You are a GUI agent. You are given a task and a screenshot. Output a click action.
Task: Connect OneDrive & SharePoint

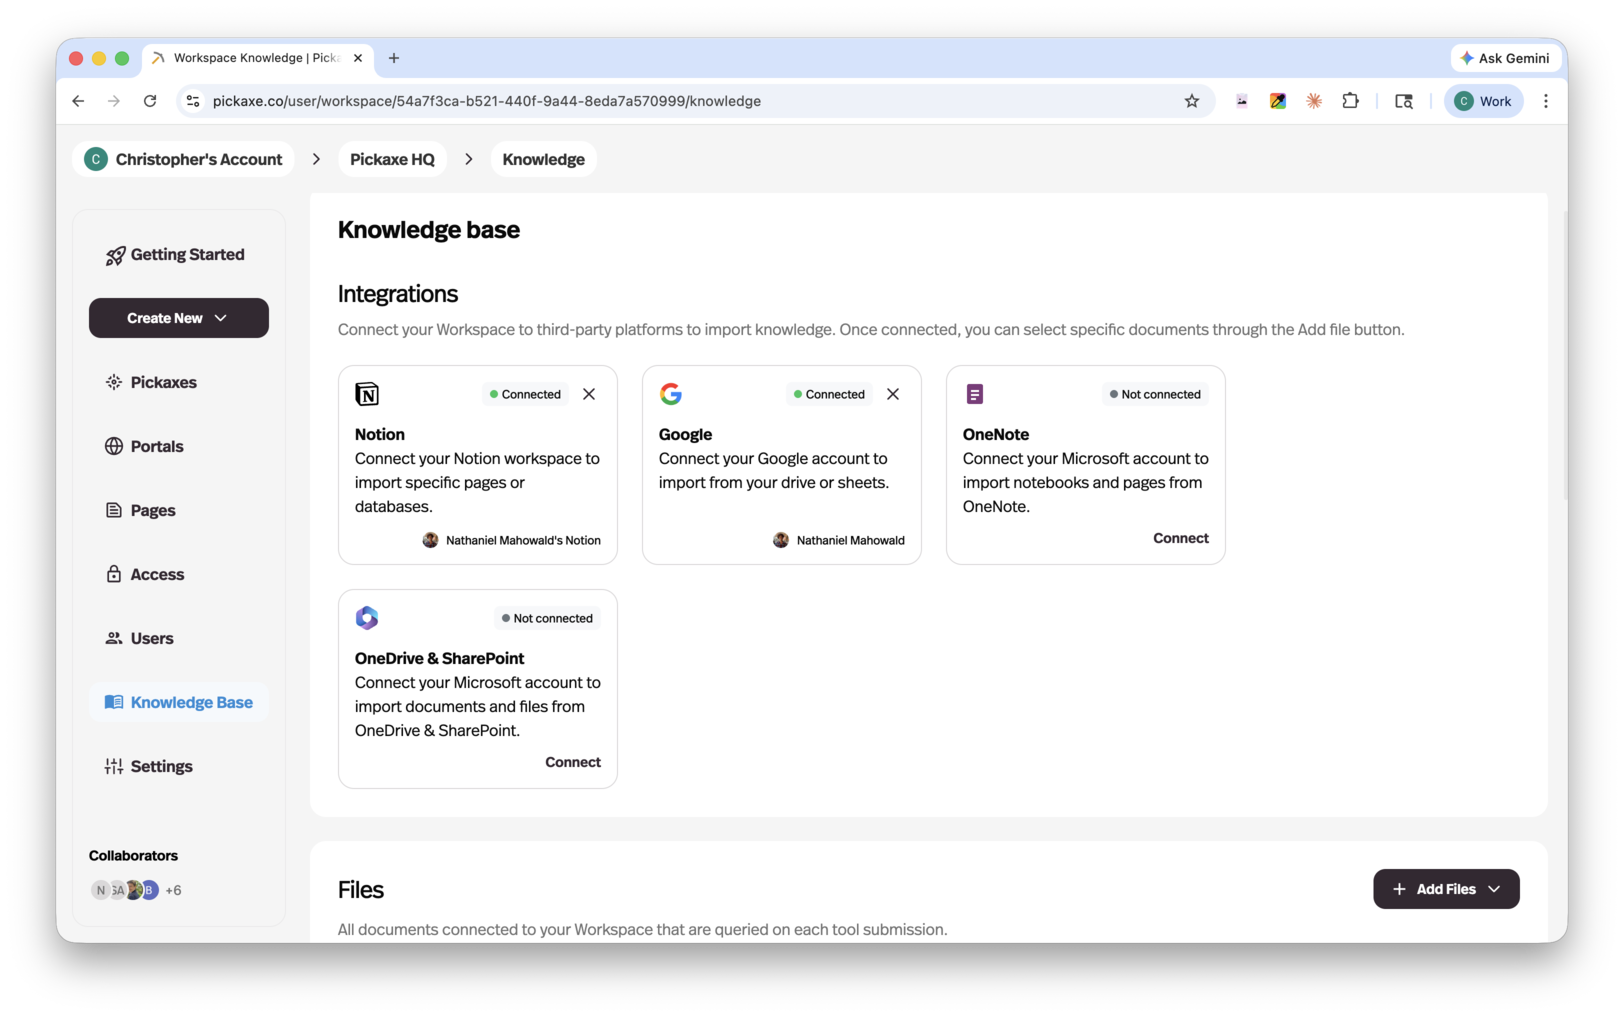pyautogui.click(x=572, y=761)
